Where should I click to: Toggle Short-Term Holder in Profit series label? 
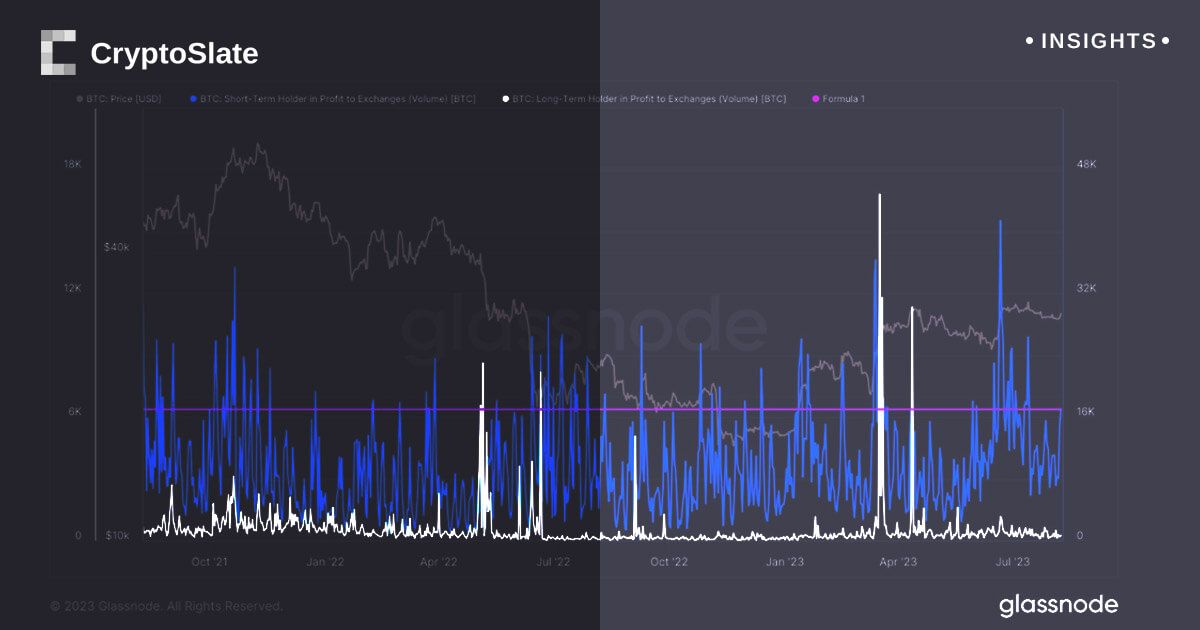(338, 99)
